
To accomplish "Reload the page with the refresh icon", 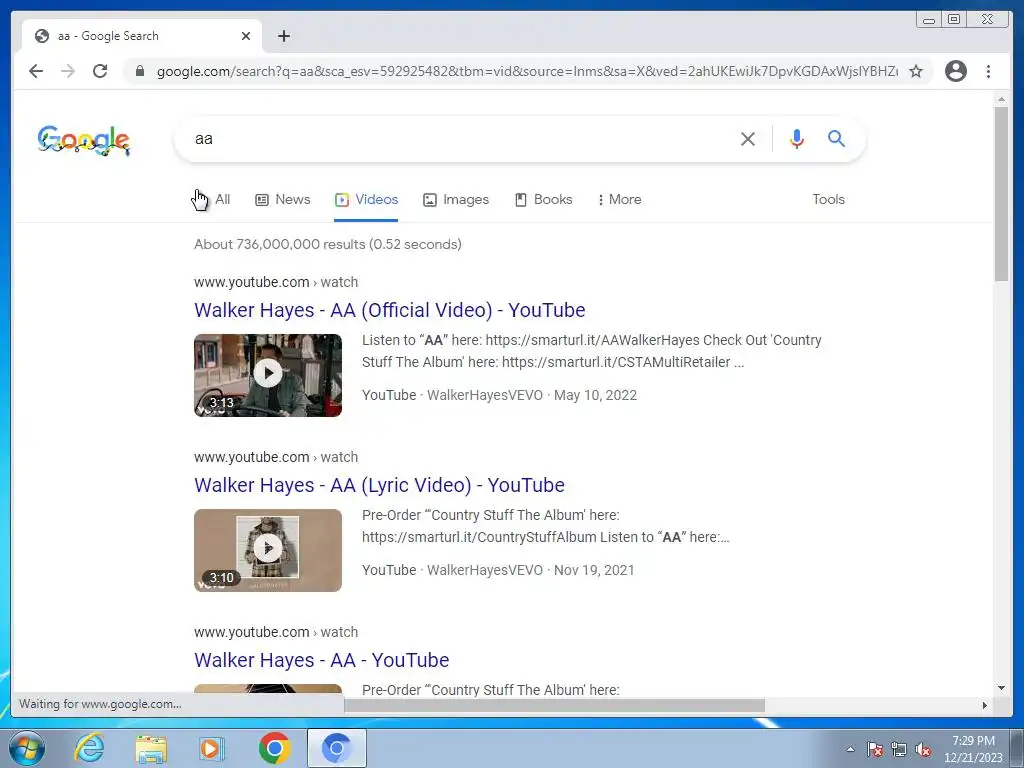I will 100,71.
